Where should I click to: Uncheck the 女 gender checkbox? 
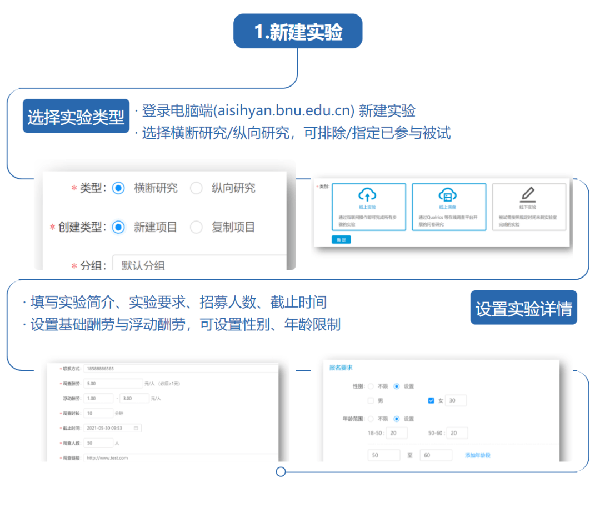click(x=430, y=401)
